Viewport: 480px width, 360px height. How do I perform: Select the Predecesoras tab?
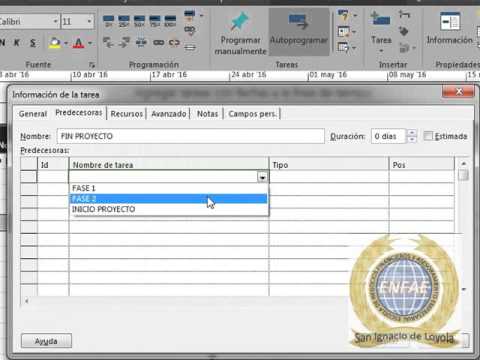coord(79,113)
